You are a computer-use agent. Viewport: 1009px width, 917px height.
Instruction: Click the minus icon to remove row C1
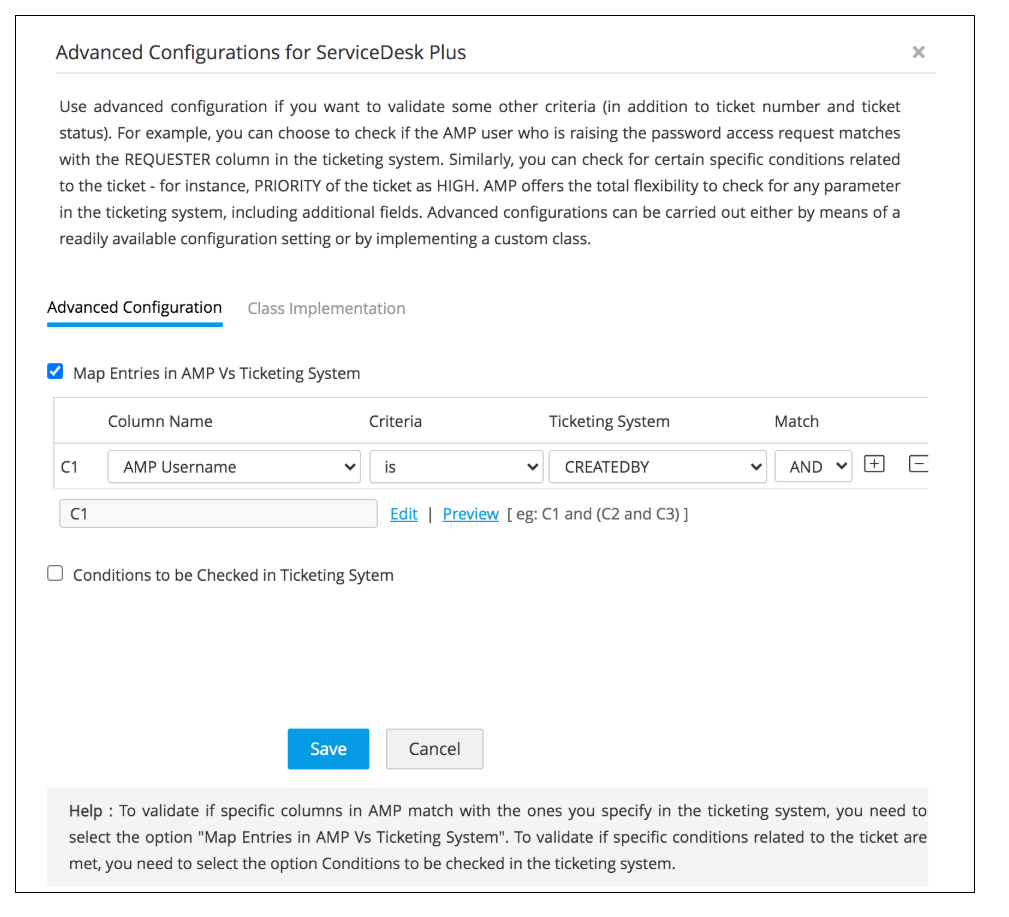pyautogui.click(x=917, y=464)
